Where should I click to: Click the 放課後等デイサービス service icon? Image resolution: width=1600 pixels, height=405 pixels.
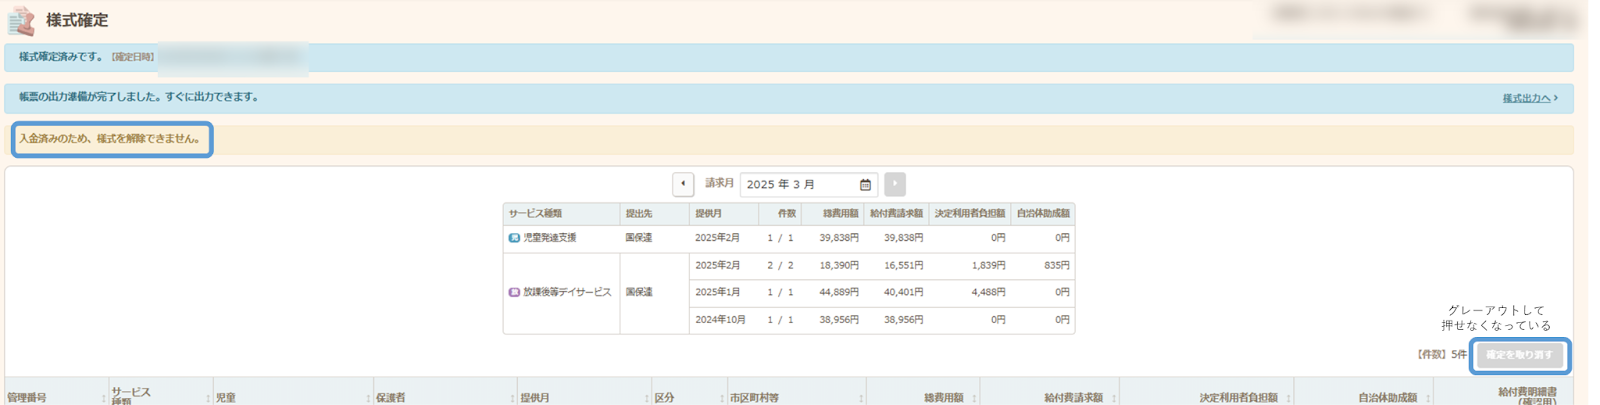click(514, 292)
